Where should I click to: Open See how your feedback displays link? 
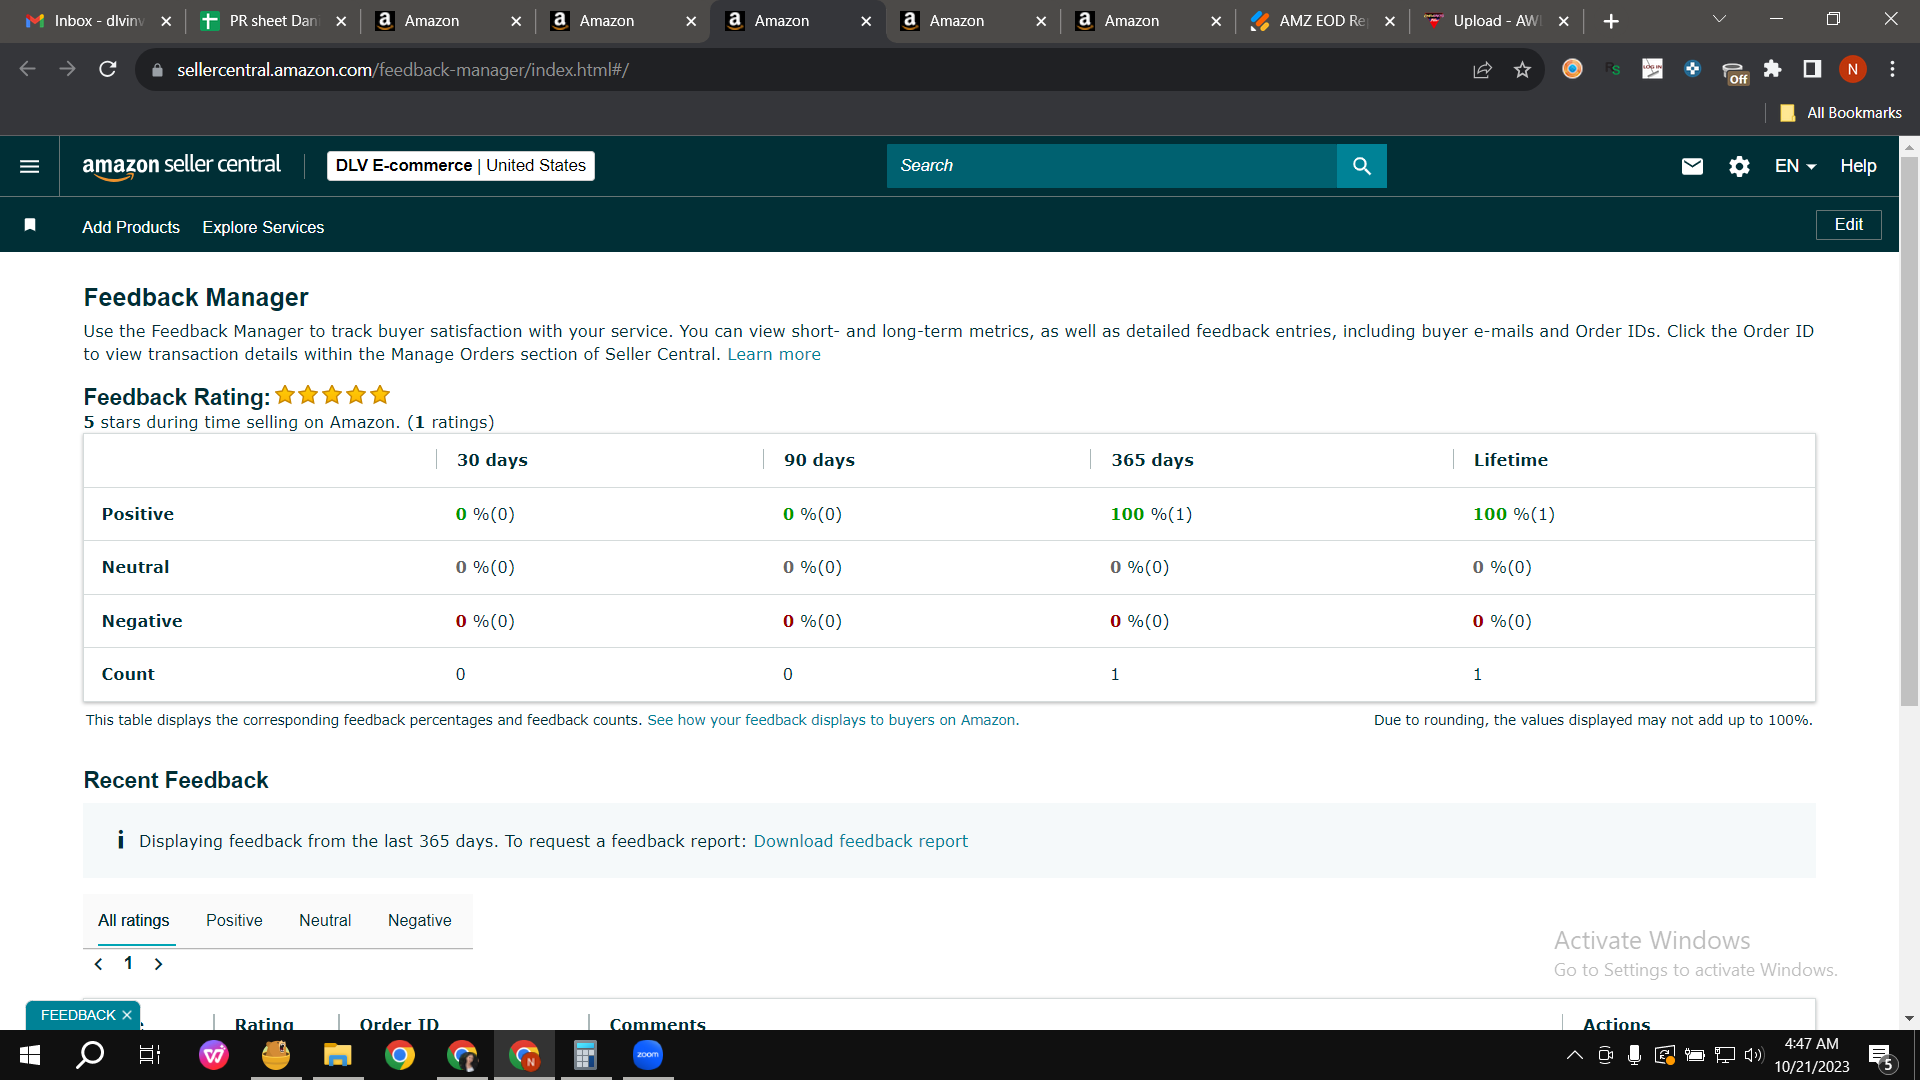[x=833, y=720]
